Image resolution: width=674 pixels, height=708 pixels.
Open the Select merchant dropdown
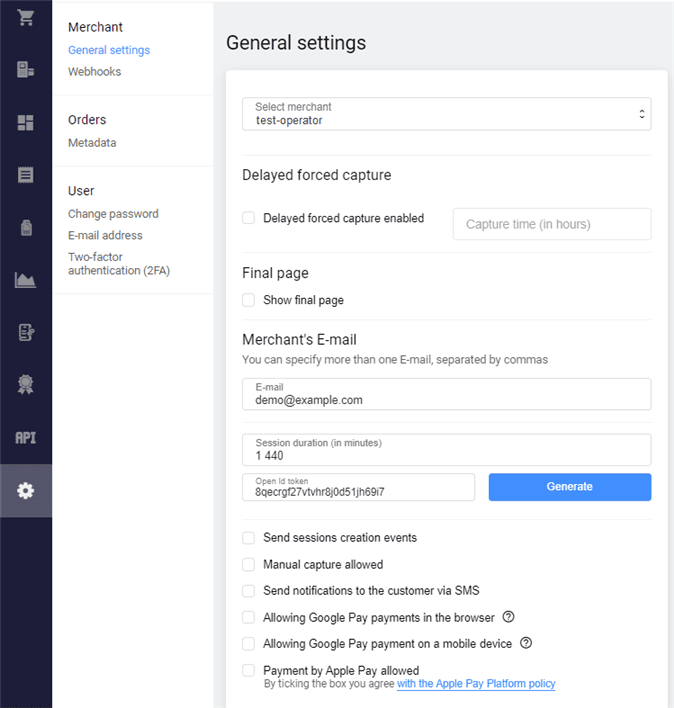point(446,114)
